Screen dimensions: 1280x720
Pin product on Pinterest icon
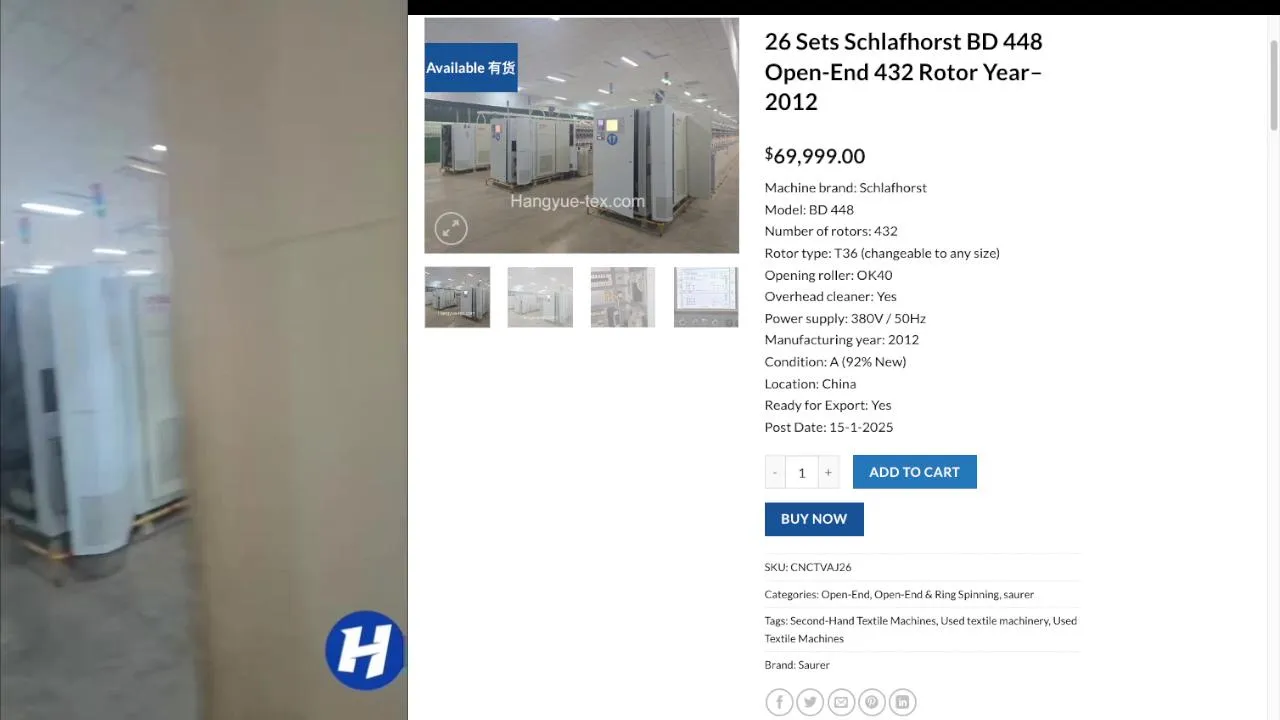click(x=872, y=702)
